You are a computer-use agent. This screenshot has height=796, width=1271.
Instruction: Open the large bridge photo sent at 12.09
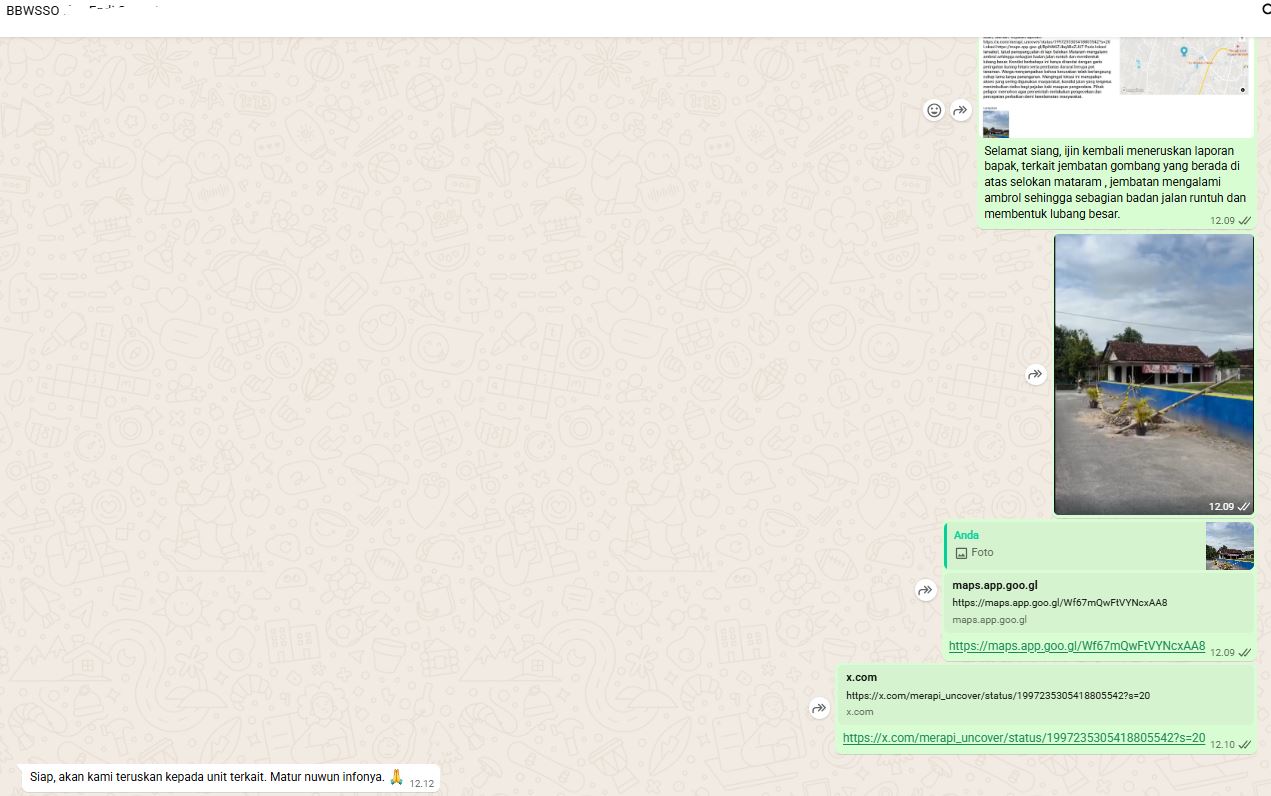tap(1153, 375)
